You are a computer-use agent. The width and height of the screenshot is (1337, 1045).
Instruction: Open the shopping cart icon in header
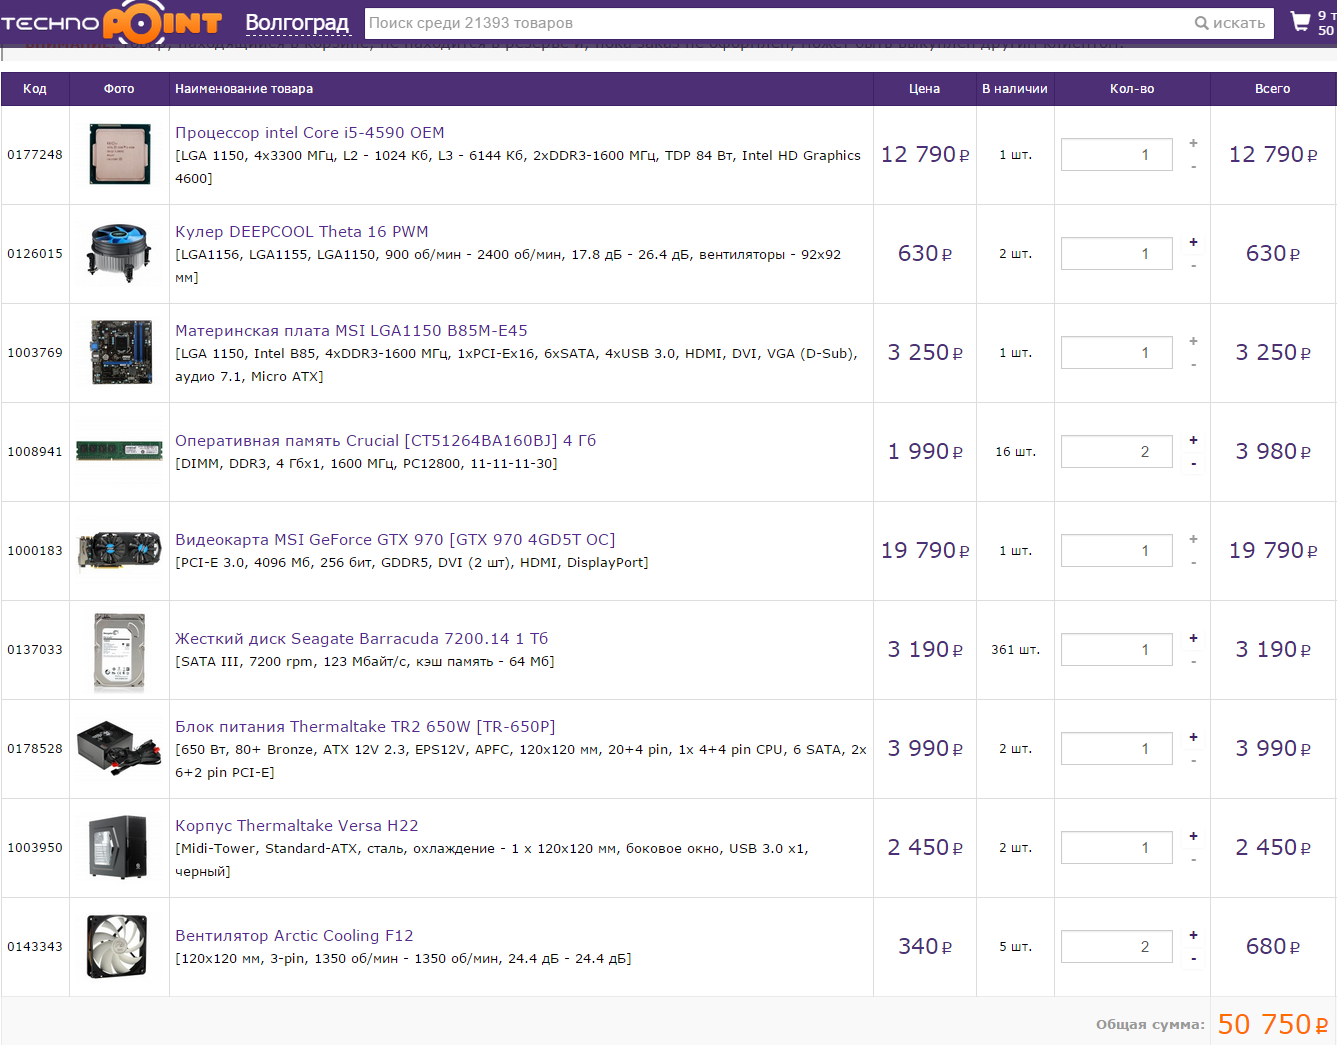[1300, 21]
